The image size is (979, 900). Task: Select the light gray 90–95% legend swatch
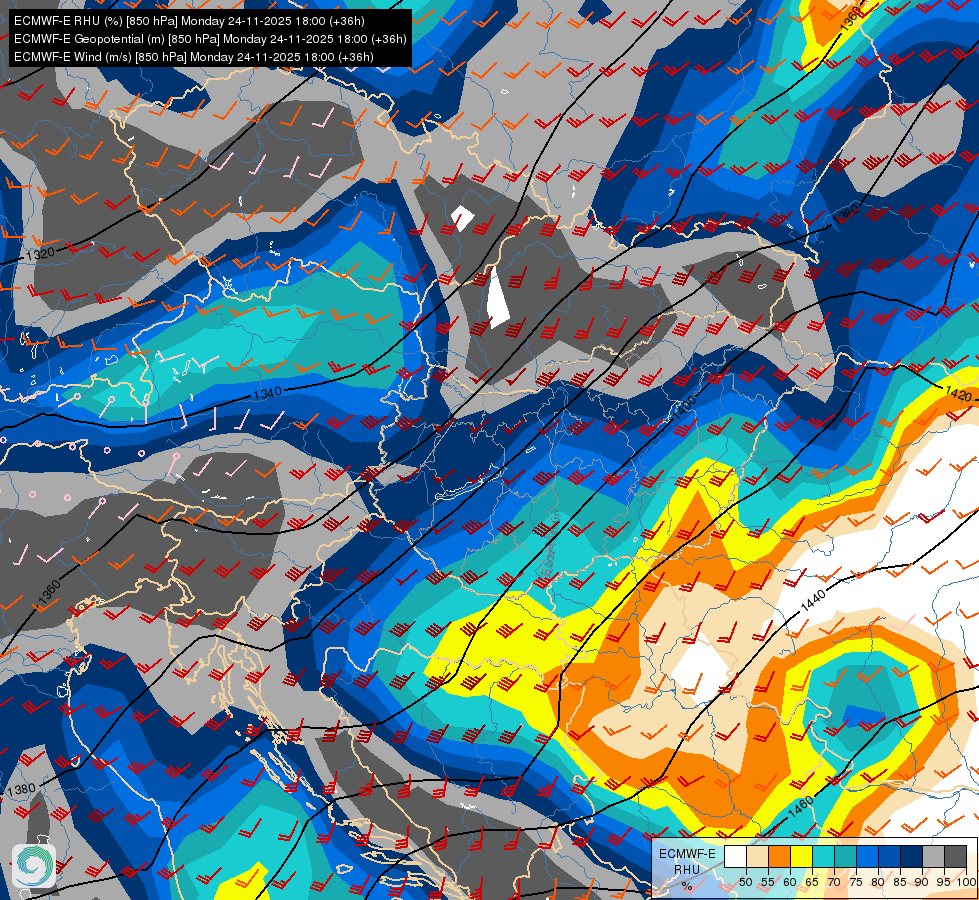933,857
